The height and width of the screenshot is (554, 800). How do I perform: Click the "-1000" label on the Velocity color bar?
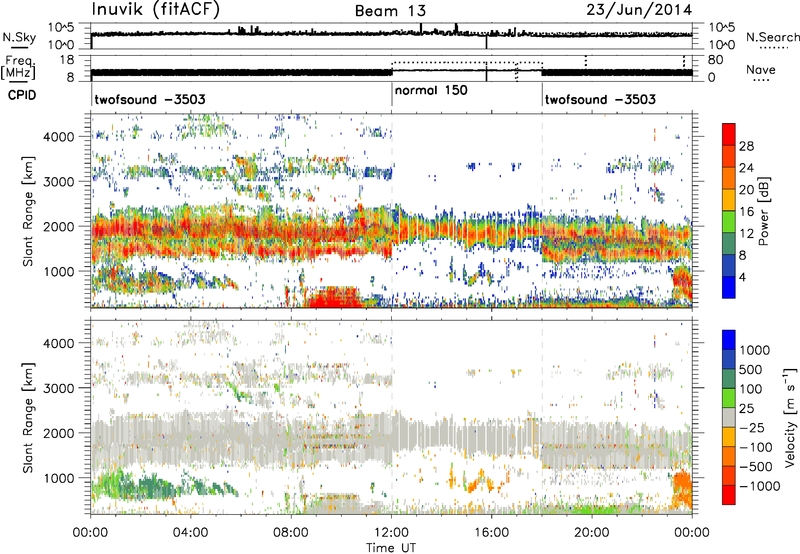pyautogui.click(x=760, y=486)
